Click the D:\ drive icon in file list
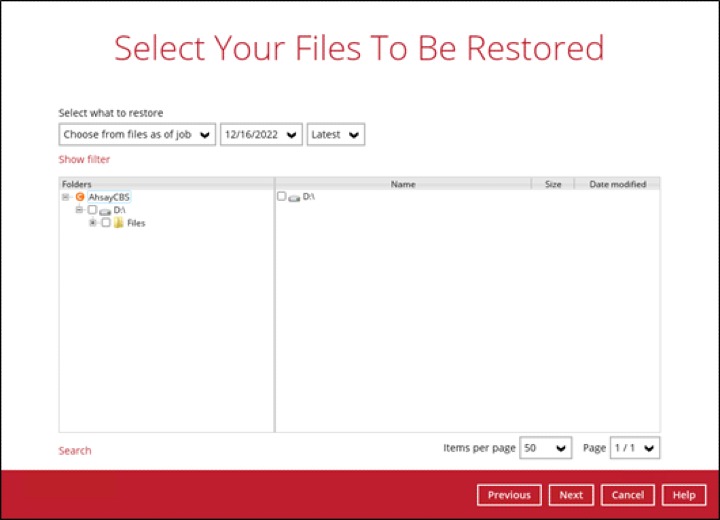This screenshot has width=720, height=520. coord(294,198)
